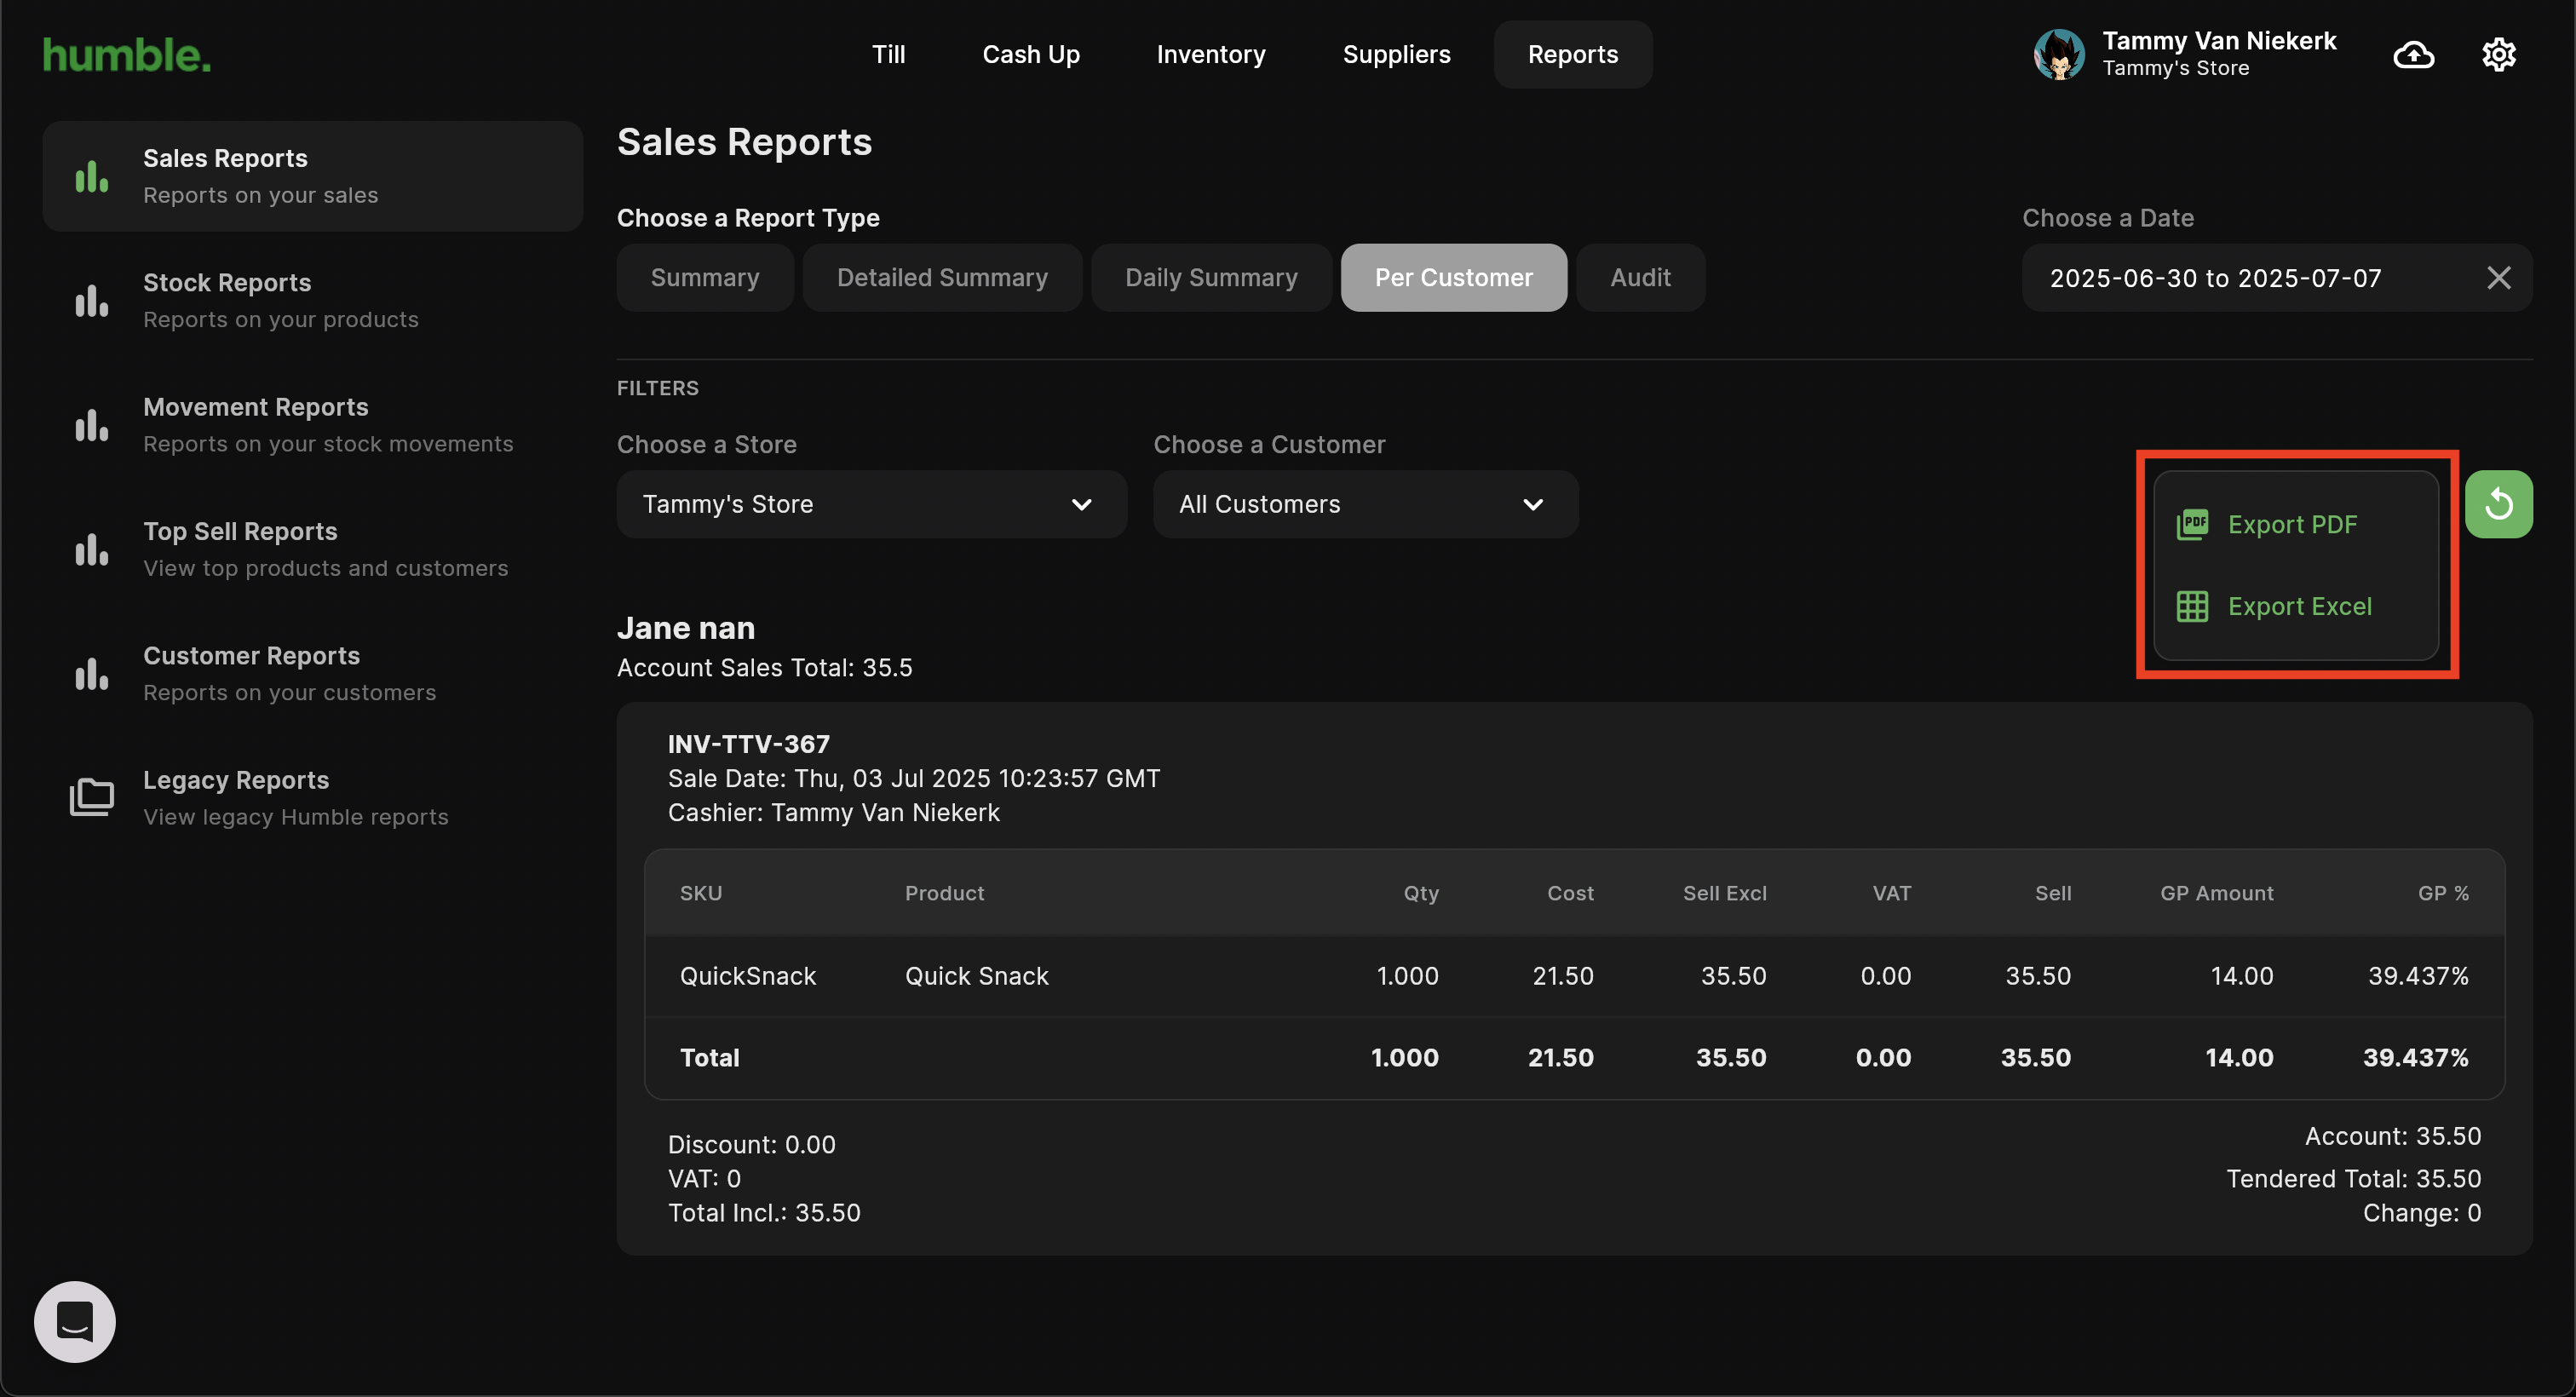
Task: View the Legacy Reports section
Action: tap(312, 798)
